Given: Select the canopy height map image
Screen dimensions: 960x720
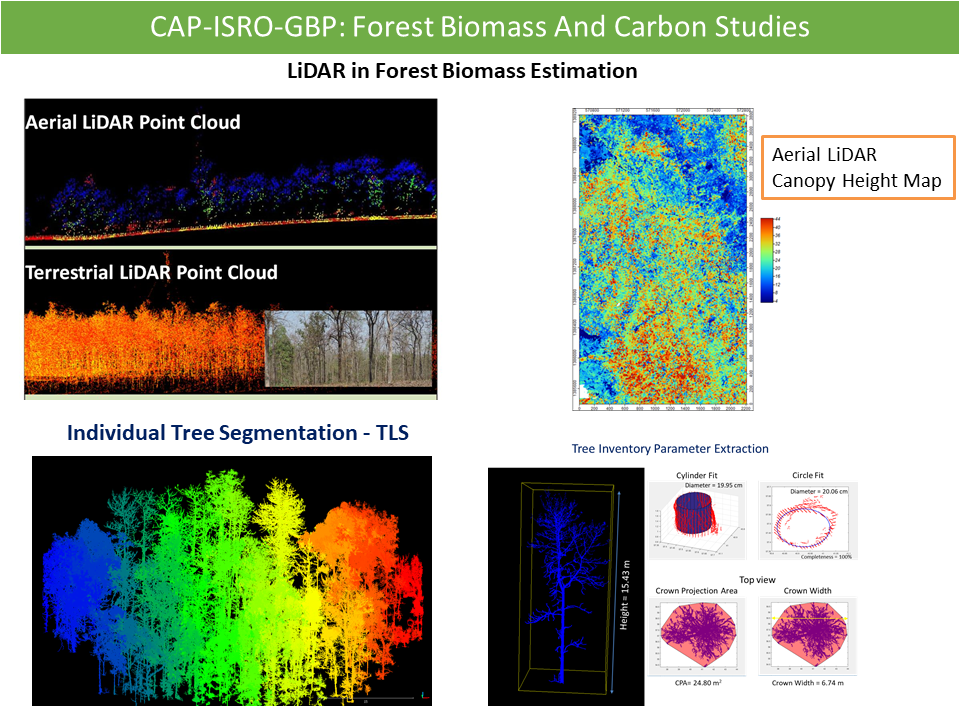Looking at the screenshot, I should coord(662,260).
